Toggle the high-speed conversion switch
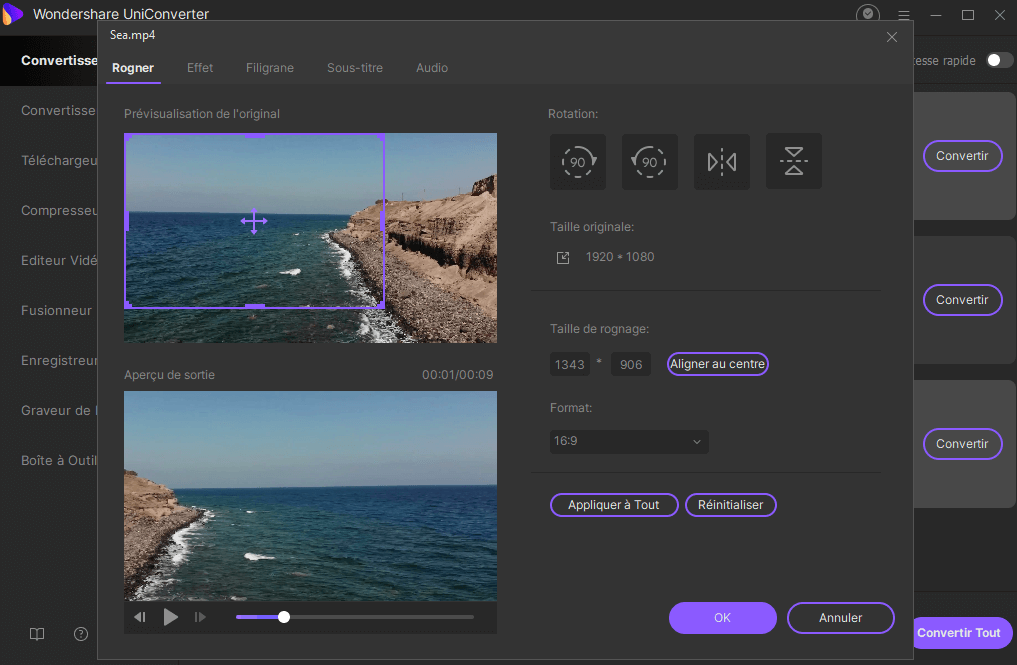Screen dimensions: 1017x665 999,60
